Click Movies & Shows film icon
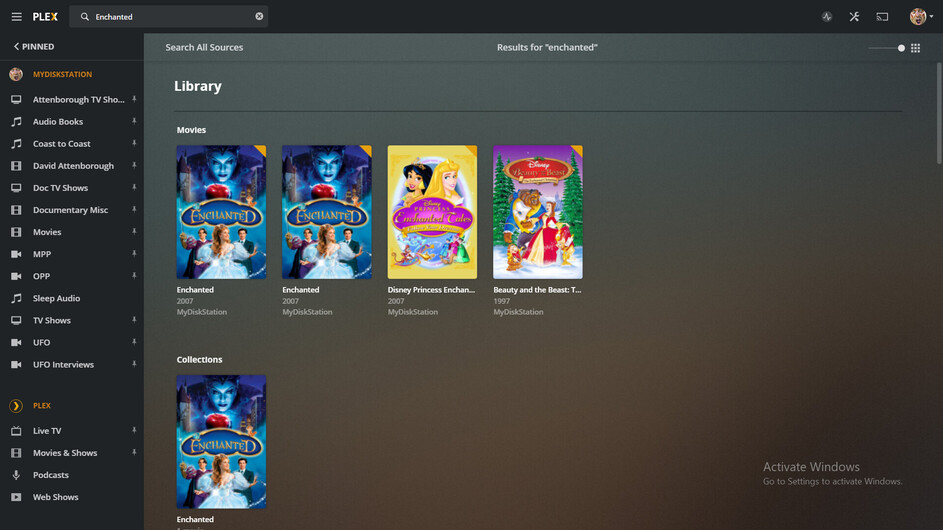The image size is (943, 530). (x=16, y=453)
